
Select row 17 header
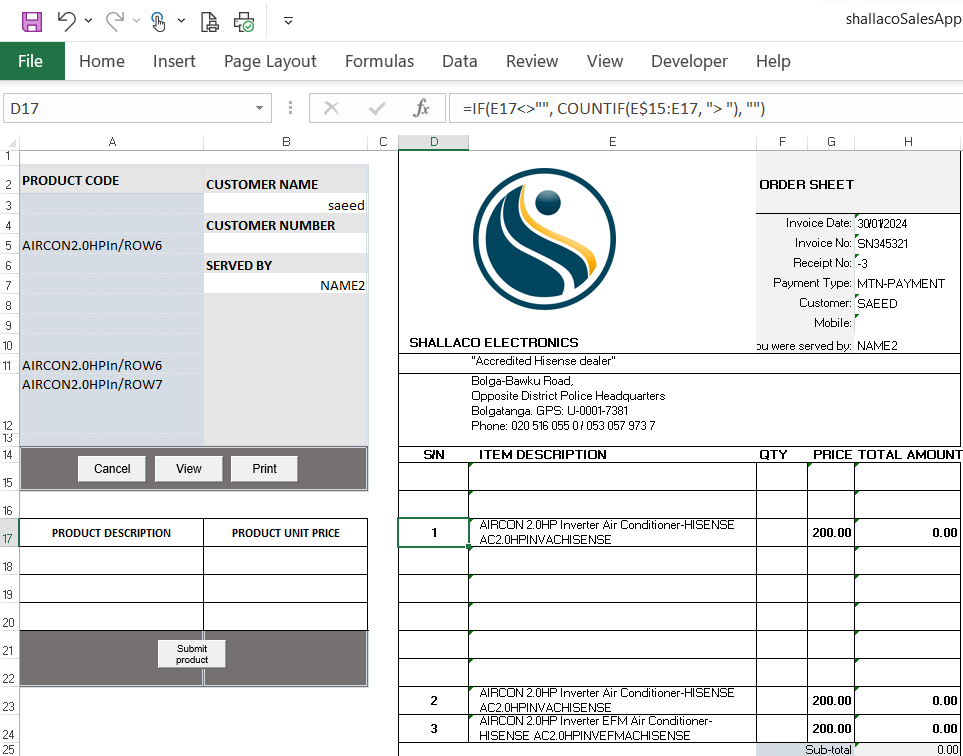point(9,532)
